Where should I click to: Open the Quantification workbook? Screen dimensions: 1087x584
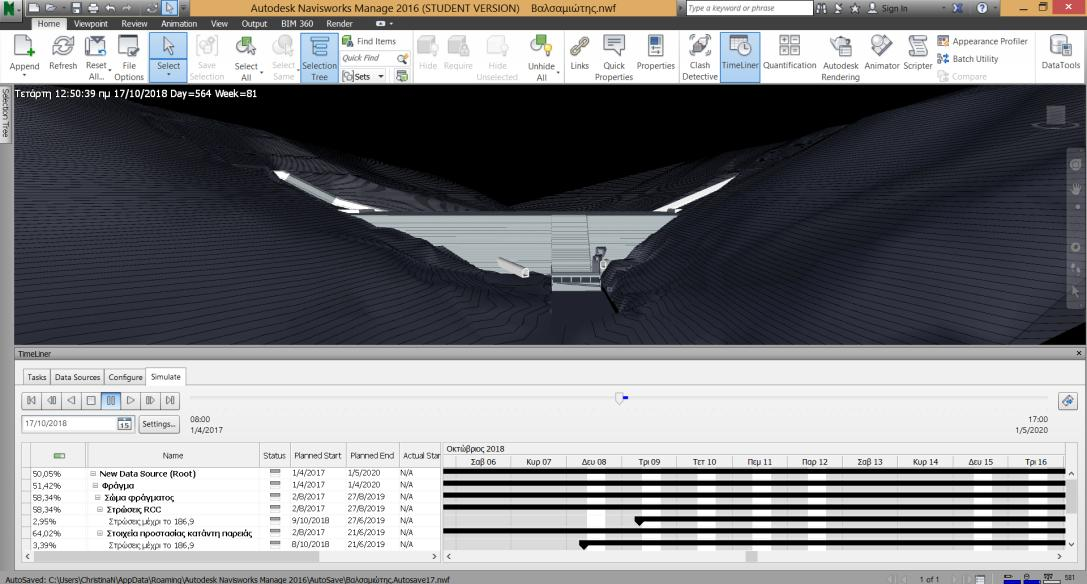point(790,52)
